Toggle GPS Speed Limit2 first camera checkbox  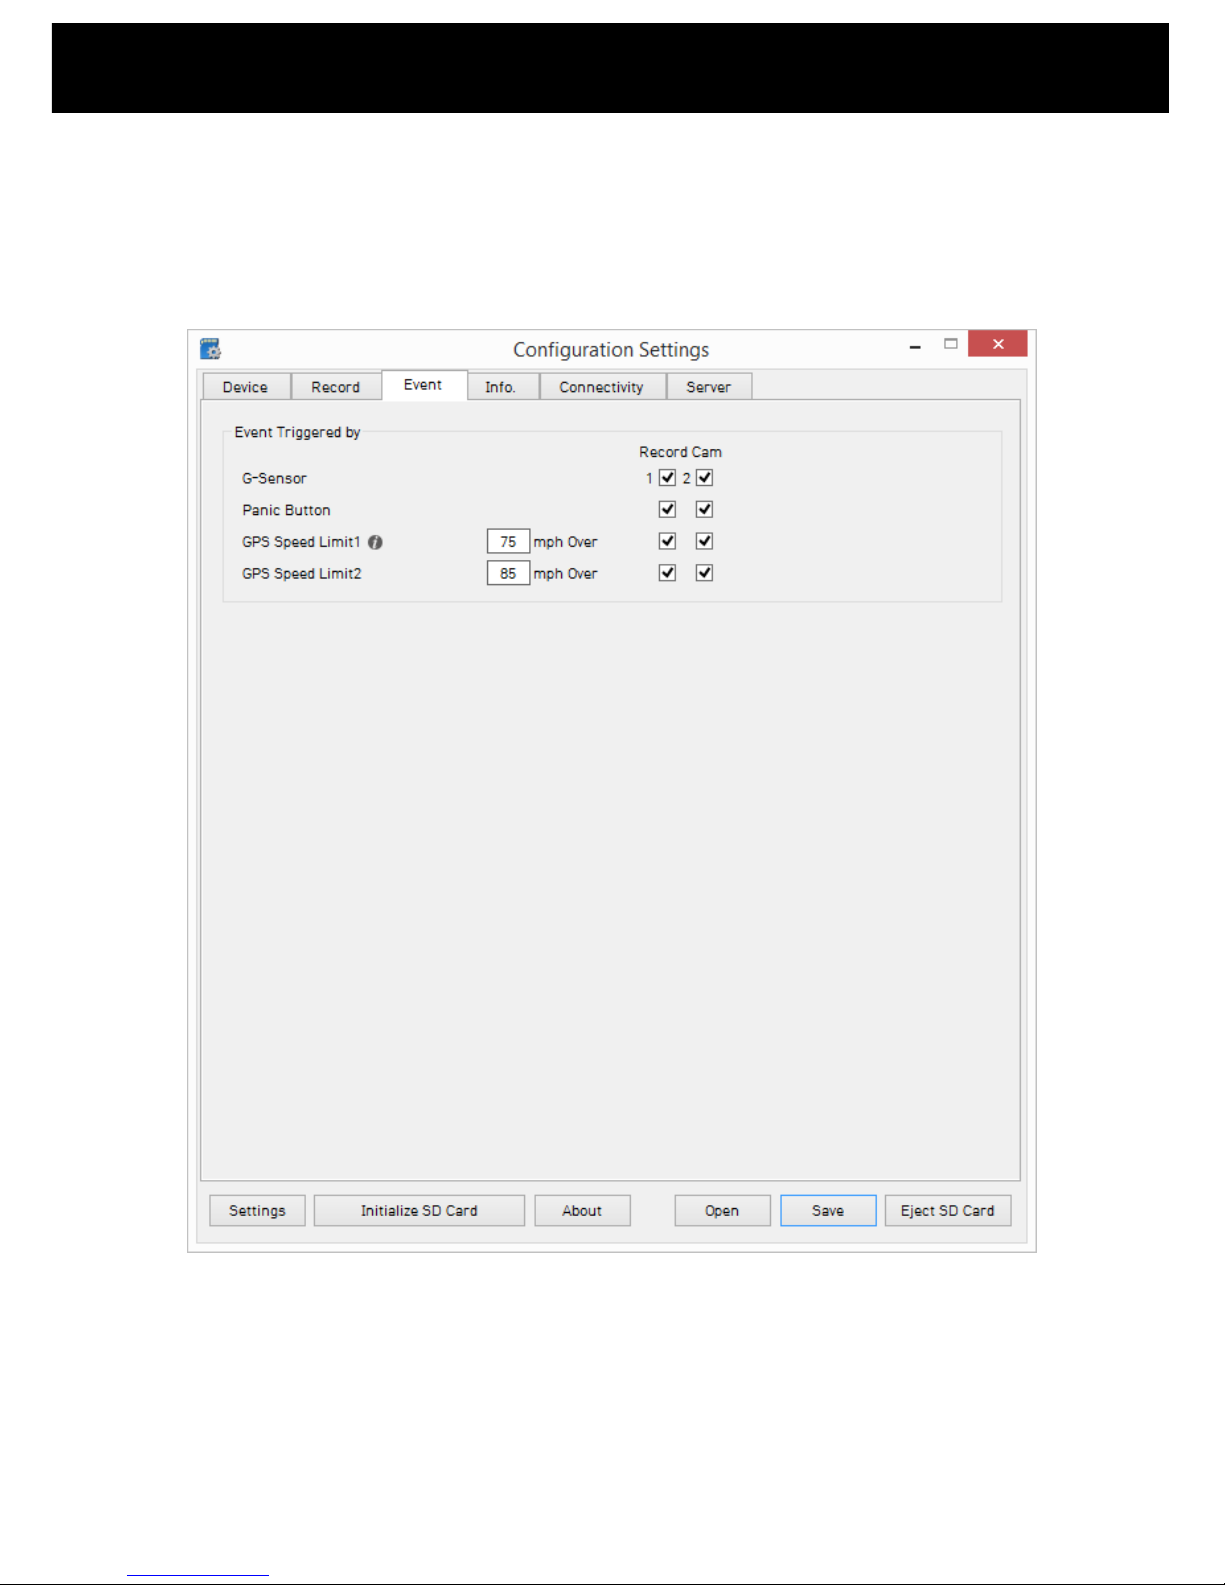point(667,573)
